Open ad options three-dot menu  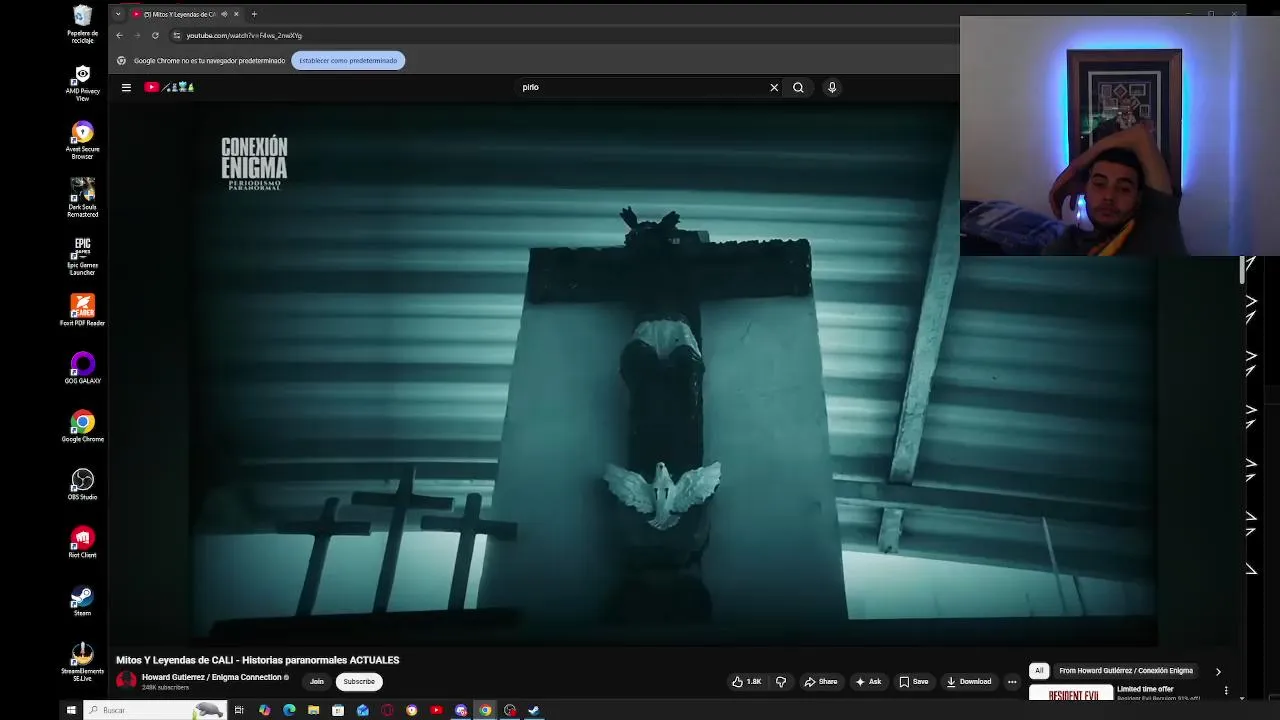tap(1226, 690)
